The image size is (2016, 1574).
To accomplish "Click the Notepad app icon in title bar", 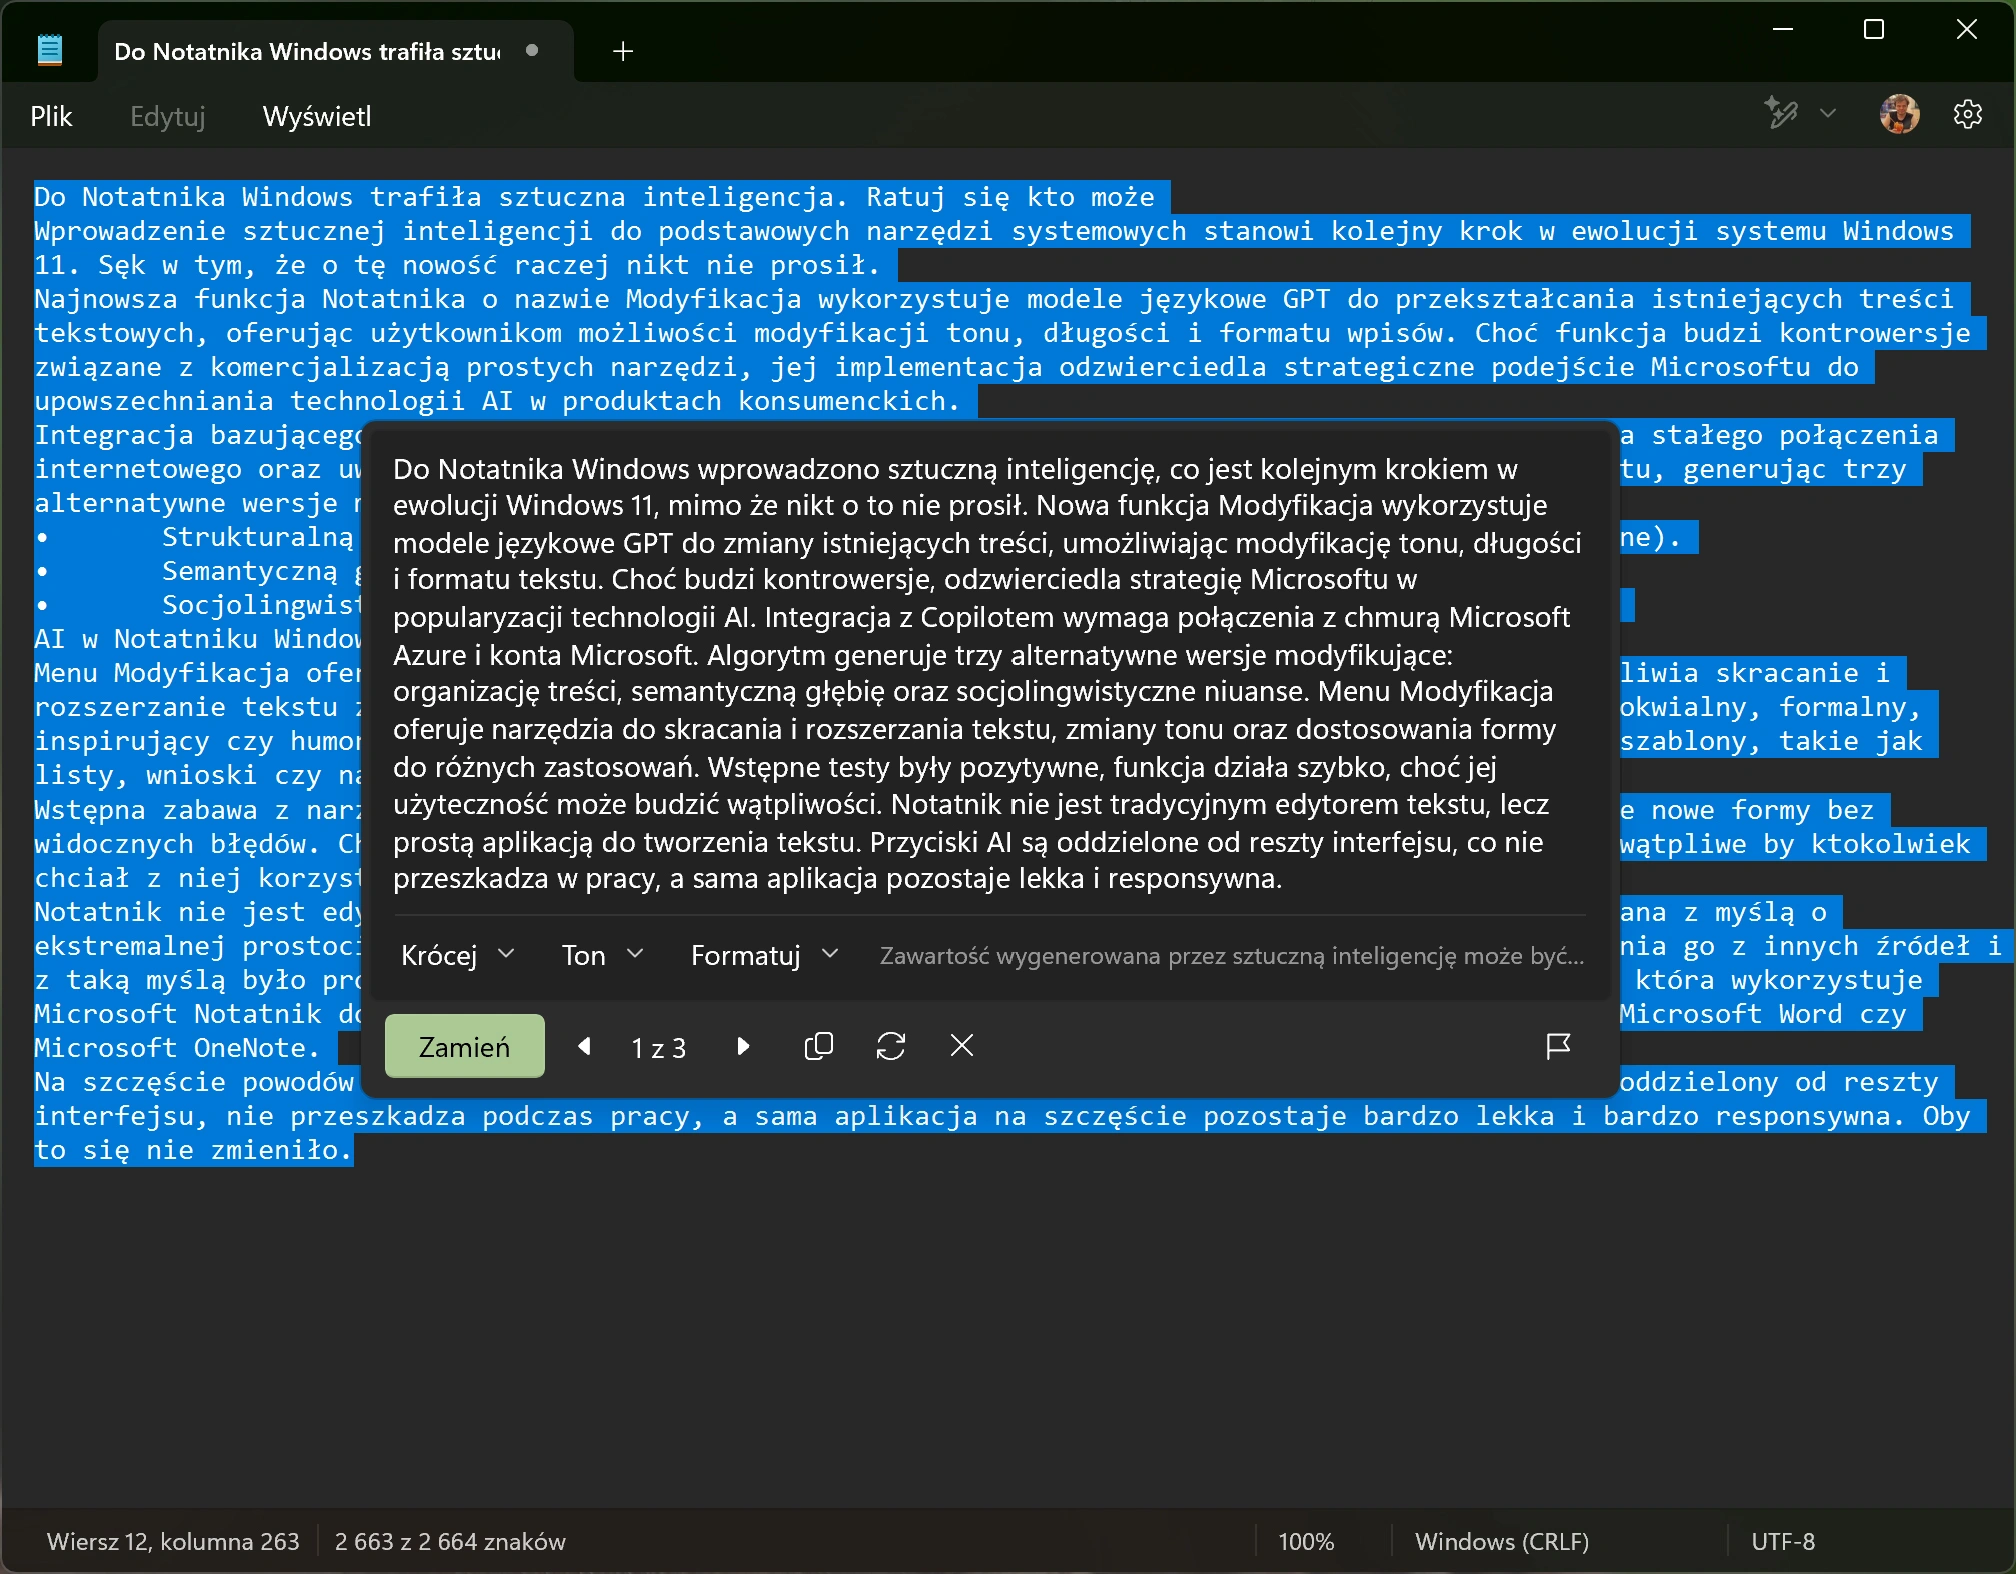I will tap(49, 50).
